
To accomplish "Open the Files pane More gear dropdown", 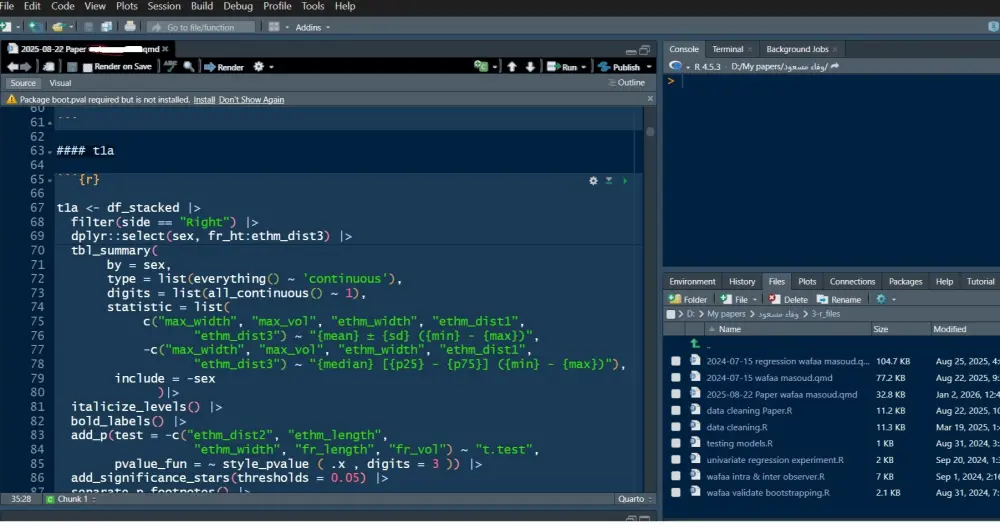I will click(x=886, y=299).
